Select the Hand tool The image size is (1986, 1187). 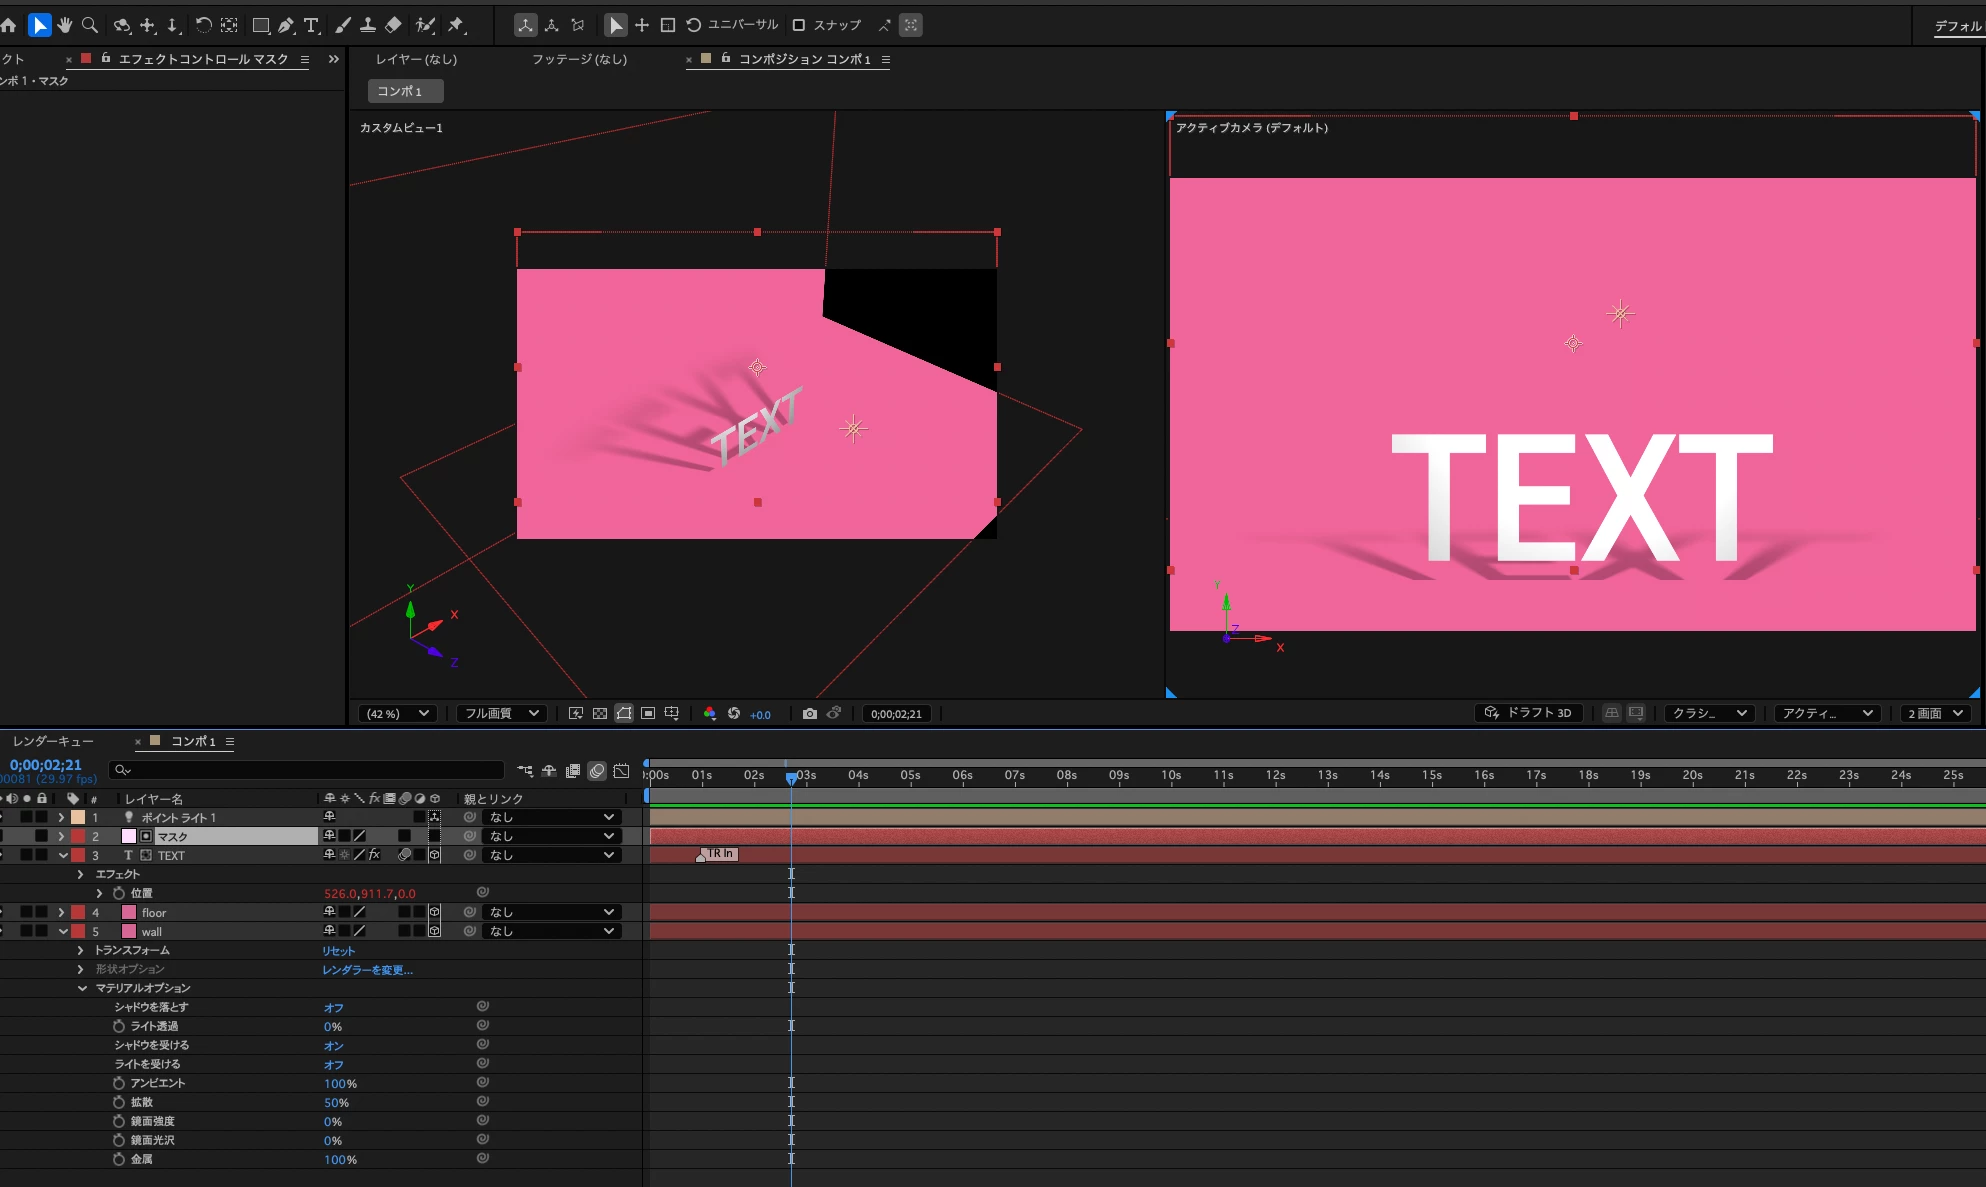65,25
